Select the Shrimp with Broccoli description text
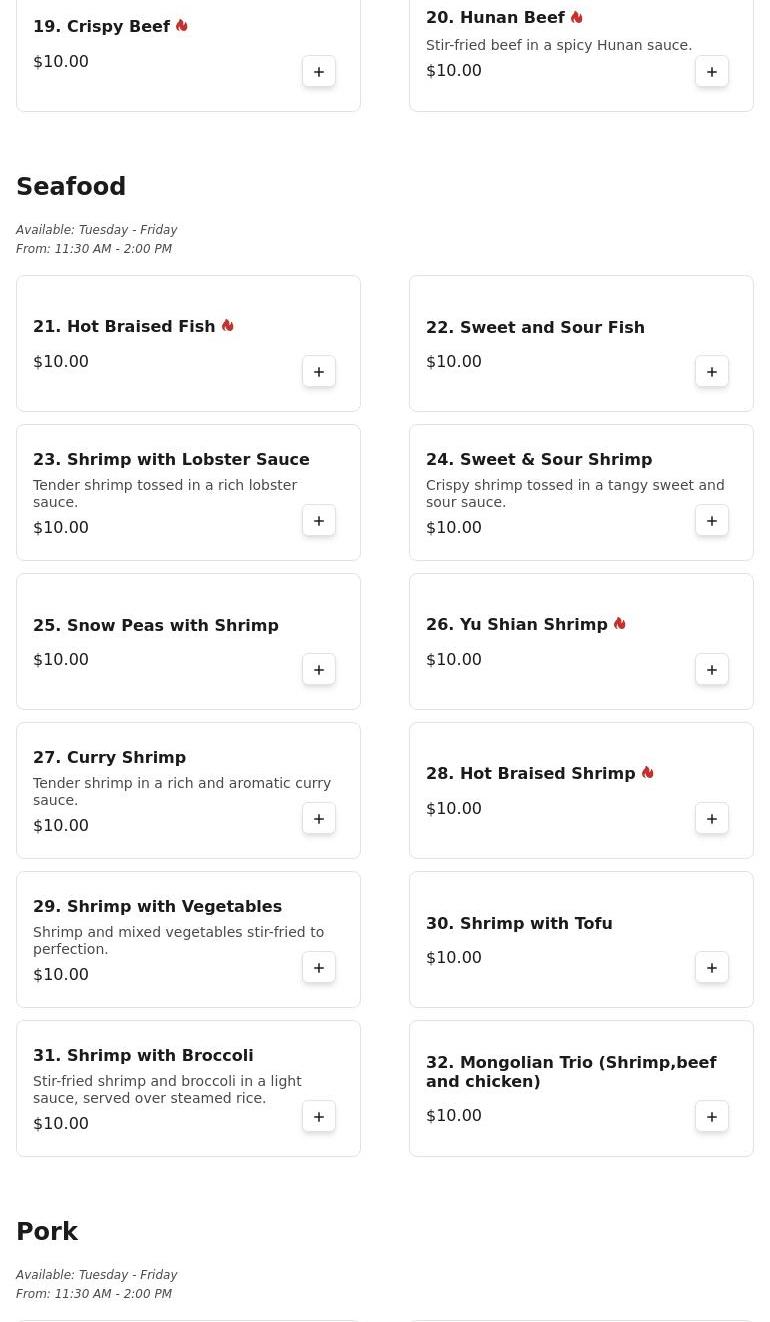 (167, 1089)
